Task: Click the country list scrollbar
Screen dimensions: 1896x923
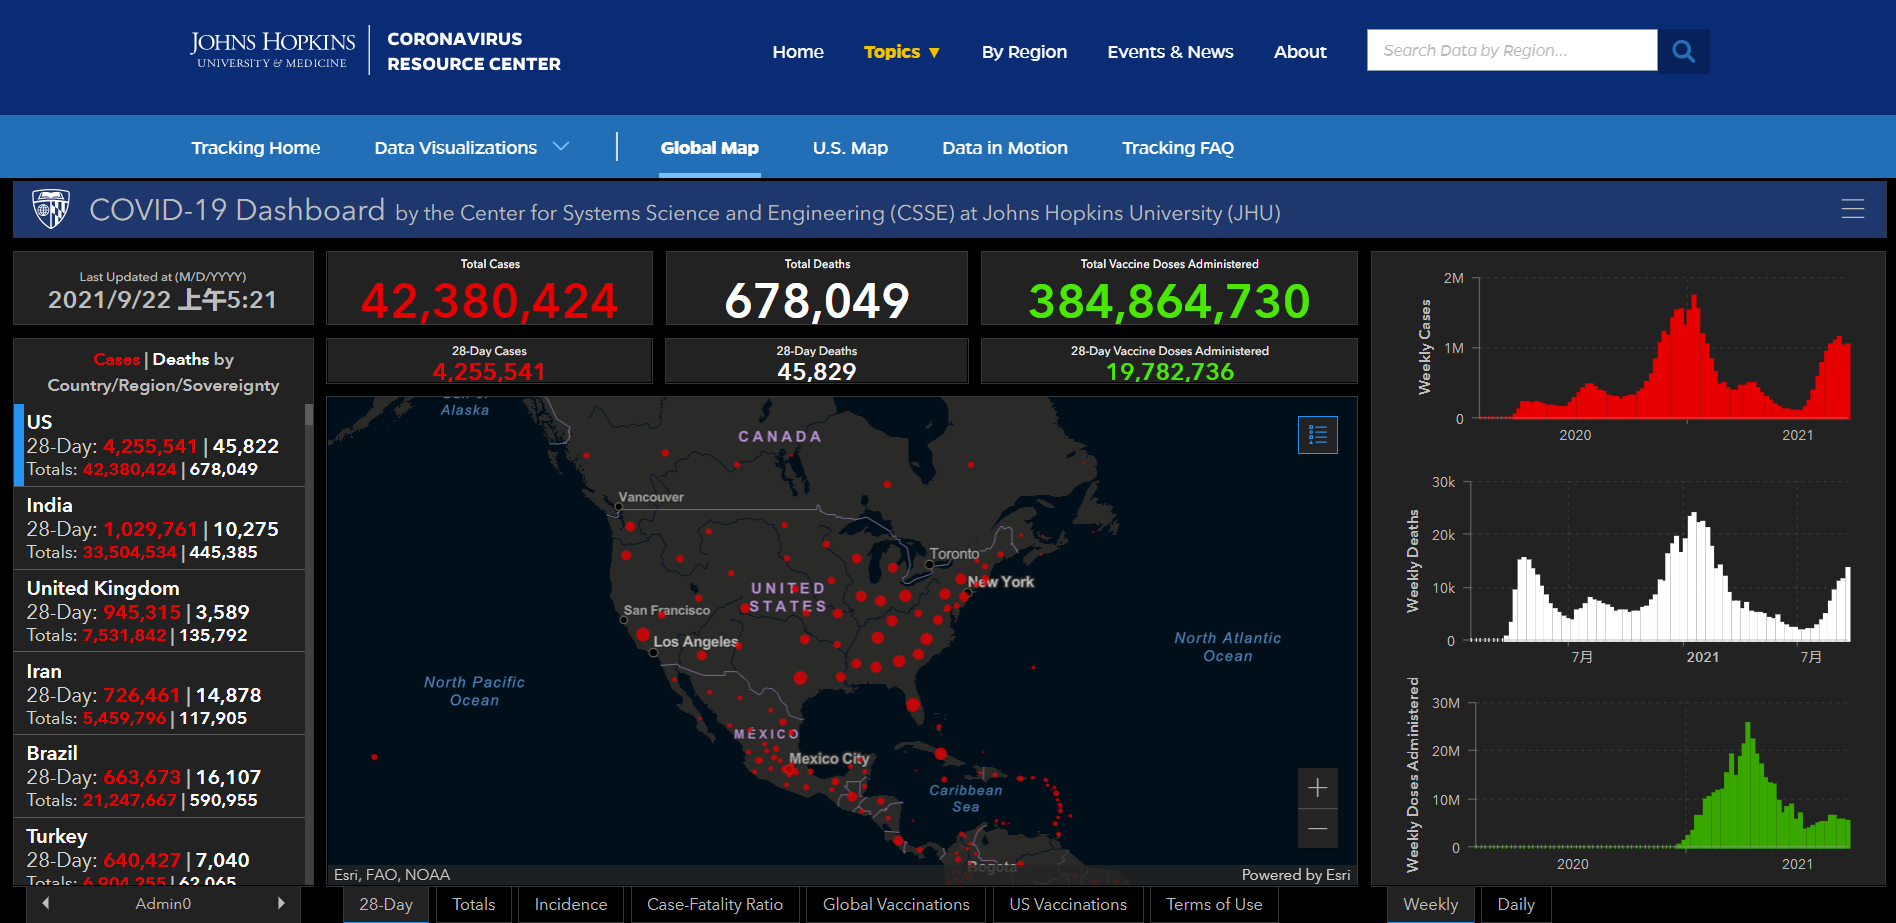Action: [x=308, y=600]
